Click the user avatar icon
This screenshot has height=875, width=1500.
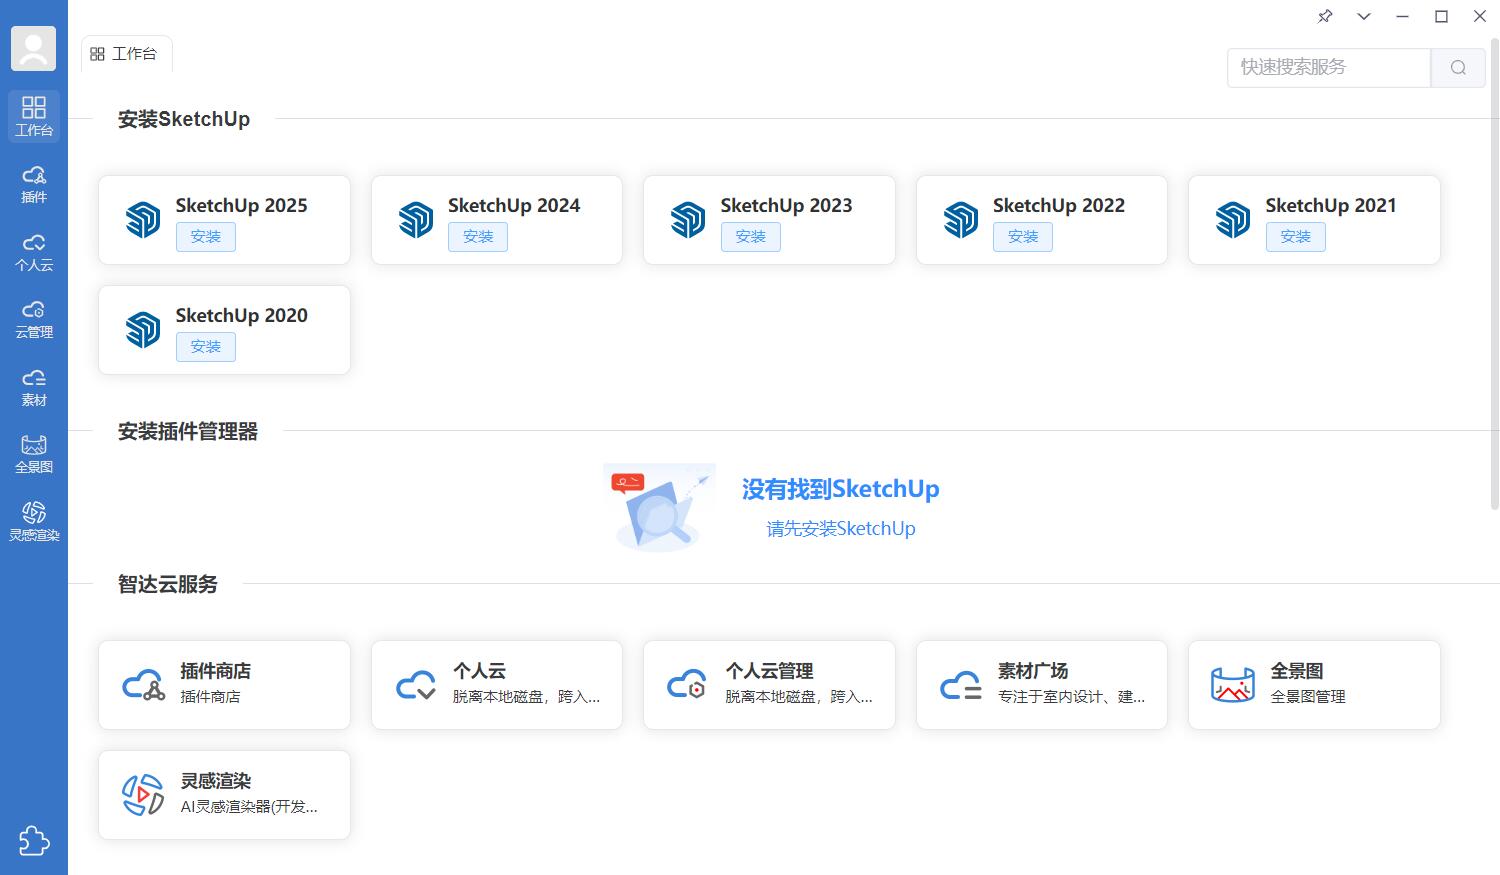point(33,48)
